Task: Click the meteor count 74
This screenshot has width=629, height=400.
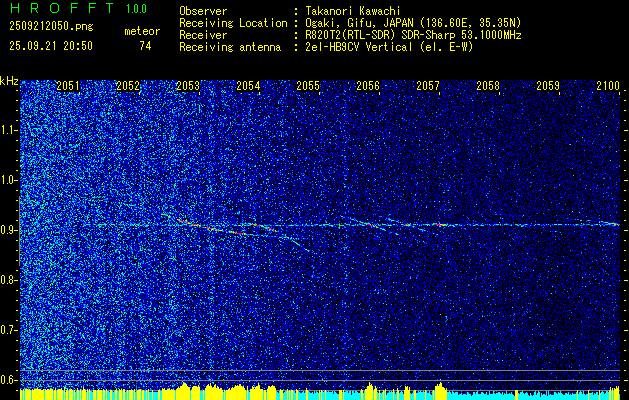Action: (x=145, y=46)
